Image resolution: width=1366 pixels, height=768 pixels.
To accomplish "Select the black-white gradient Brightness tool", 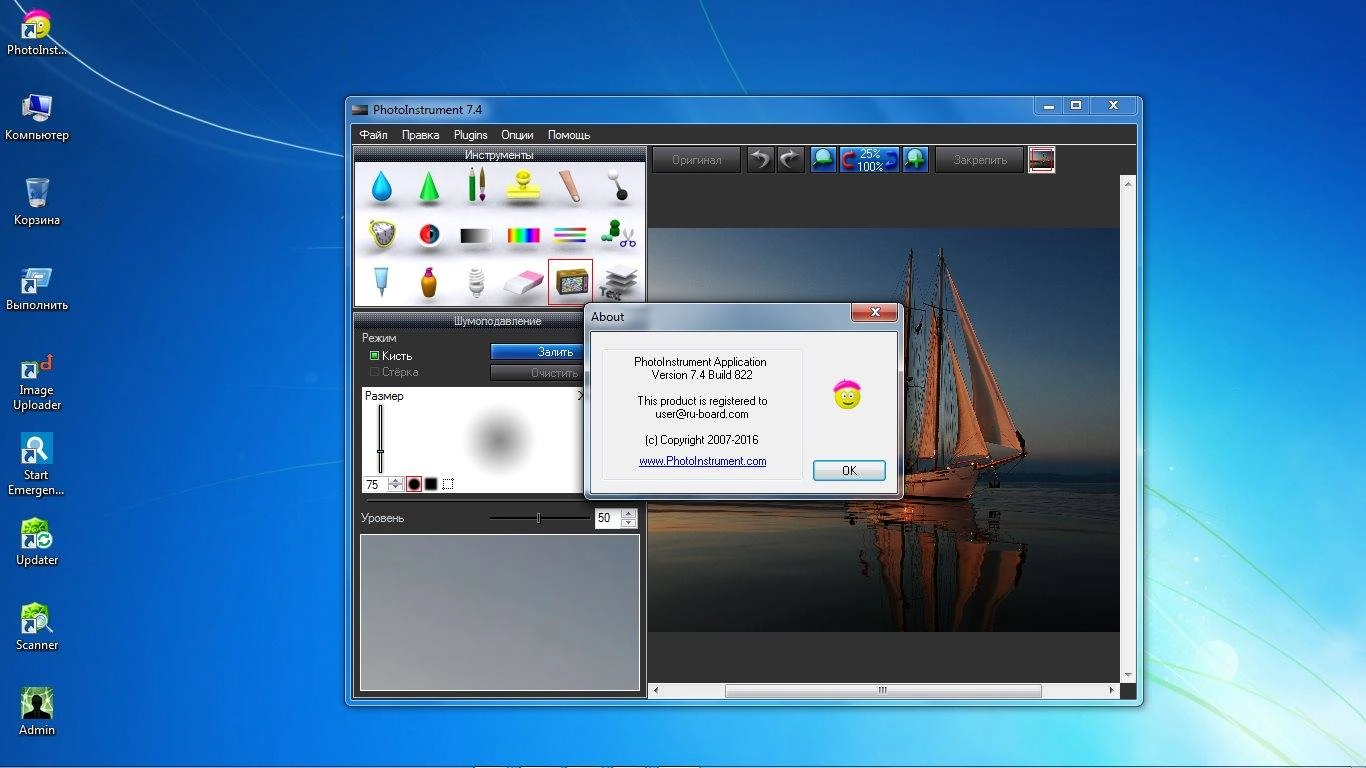I will point(476,235).
